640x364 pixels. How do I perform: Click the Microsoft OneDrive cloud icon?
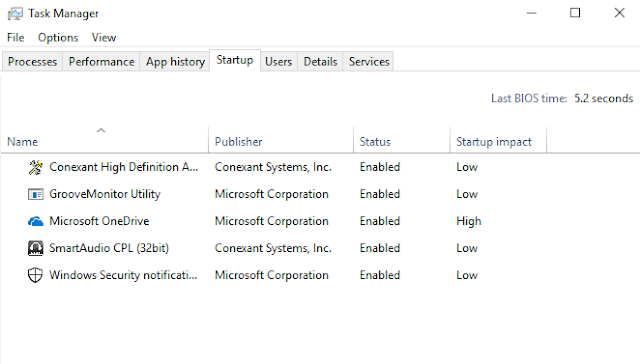[36, 221]
